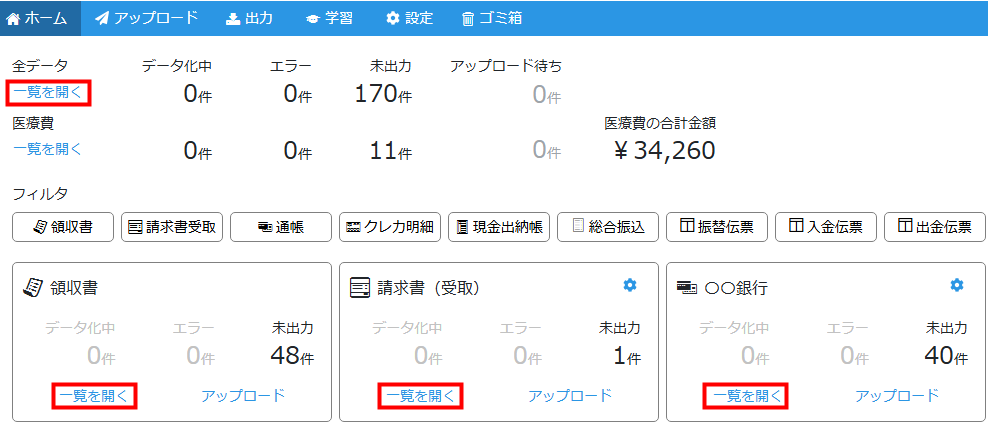The height and width of the screenshot is (424, 988).
Task: Click the bank icon beside ○○銀行 card title
Action: pyautogui.click(x=686, y=288)
